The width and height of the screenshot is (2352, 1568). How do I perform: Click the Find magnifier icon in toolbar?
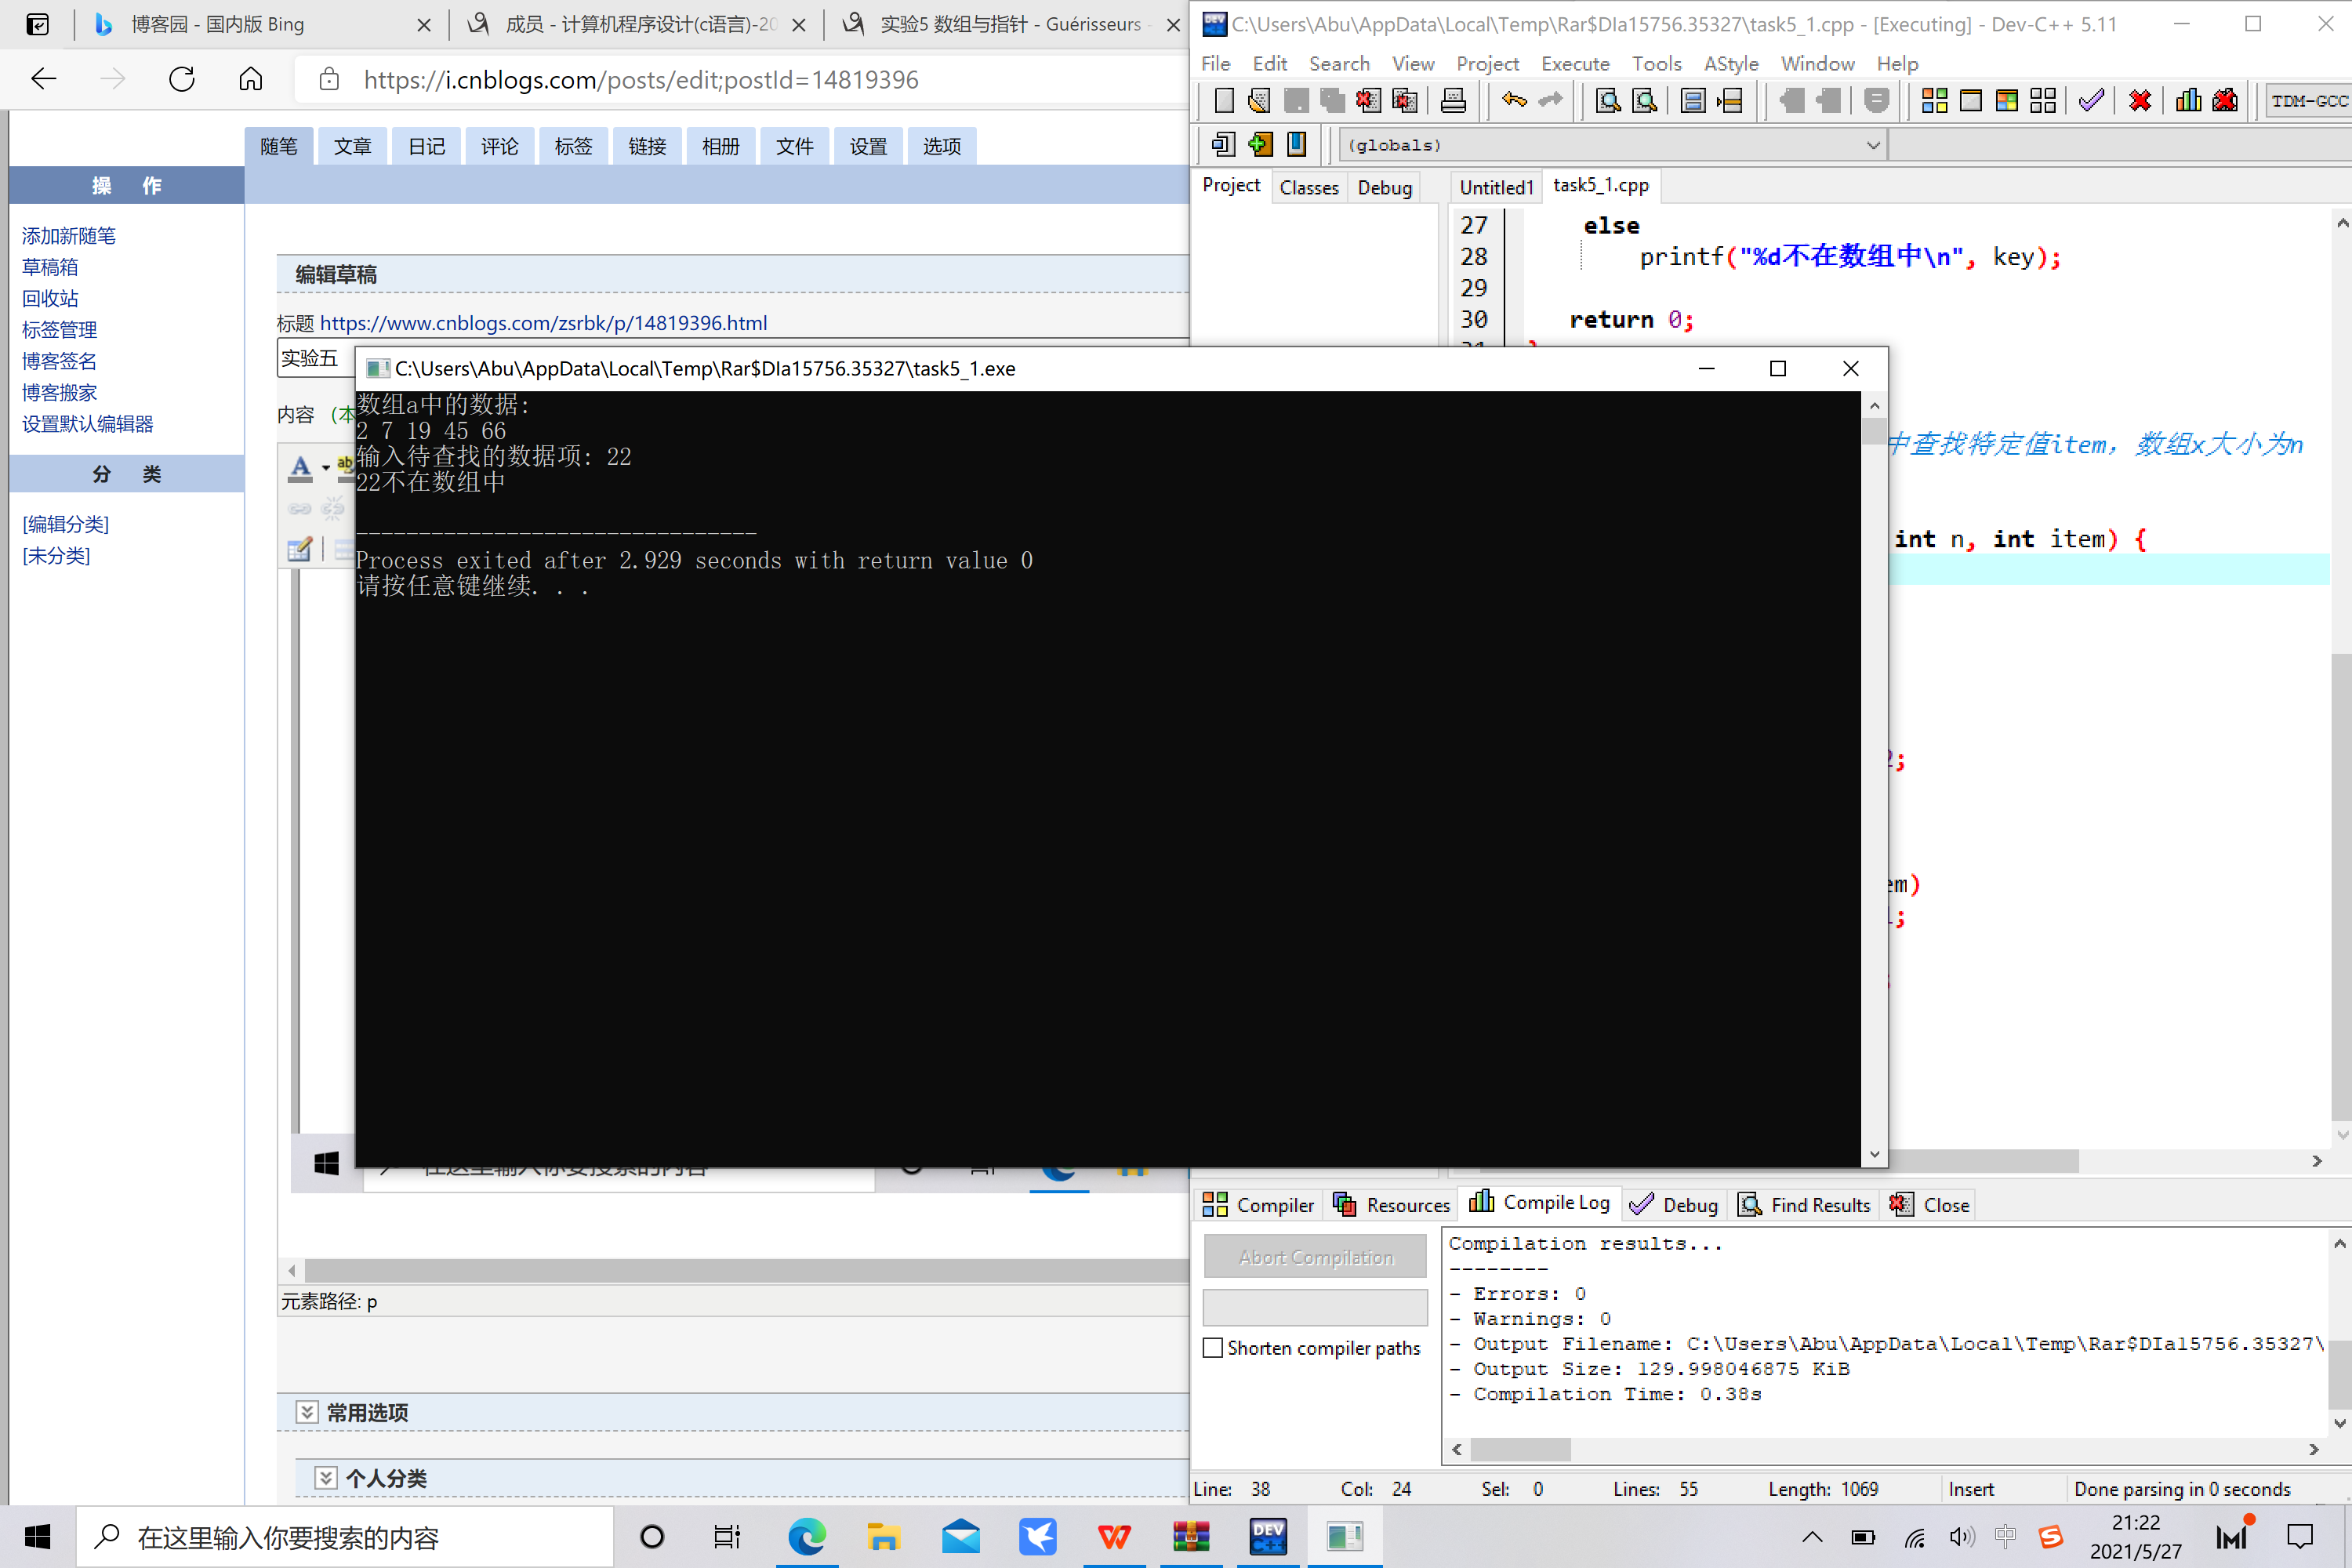click(x=1608, y=100)
